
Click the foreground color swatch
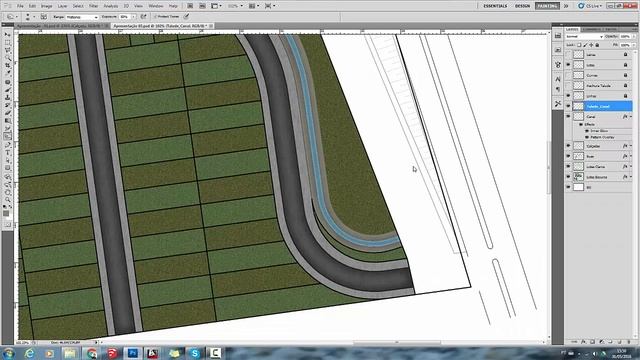tap(6, 213)
